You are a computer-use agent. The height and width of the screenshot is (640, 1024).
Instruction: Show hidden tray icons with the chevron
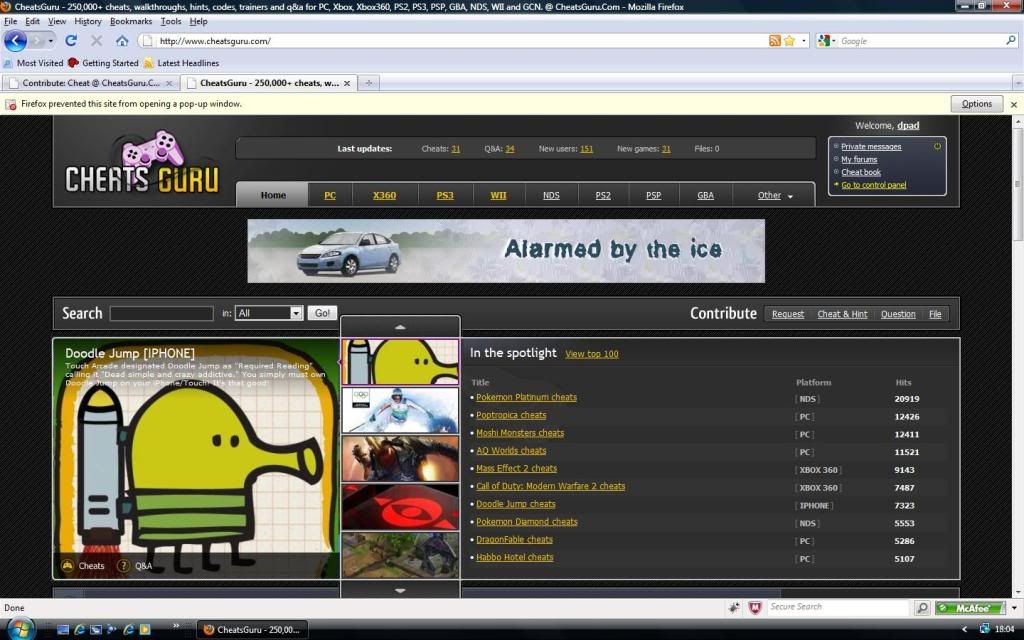(x=965, y=629)
